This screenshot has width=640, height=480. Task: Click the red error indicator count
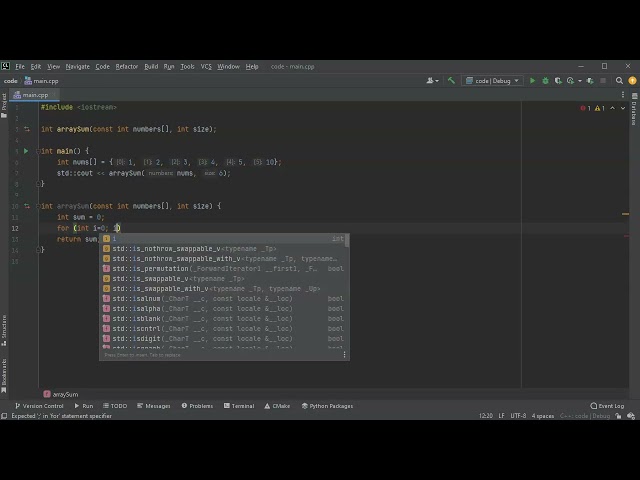(585, 108)
